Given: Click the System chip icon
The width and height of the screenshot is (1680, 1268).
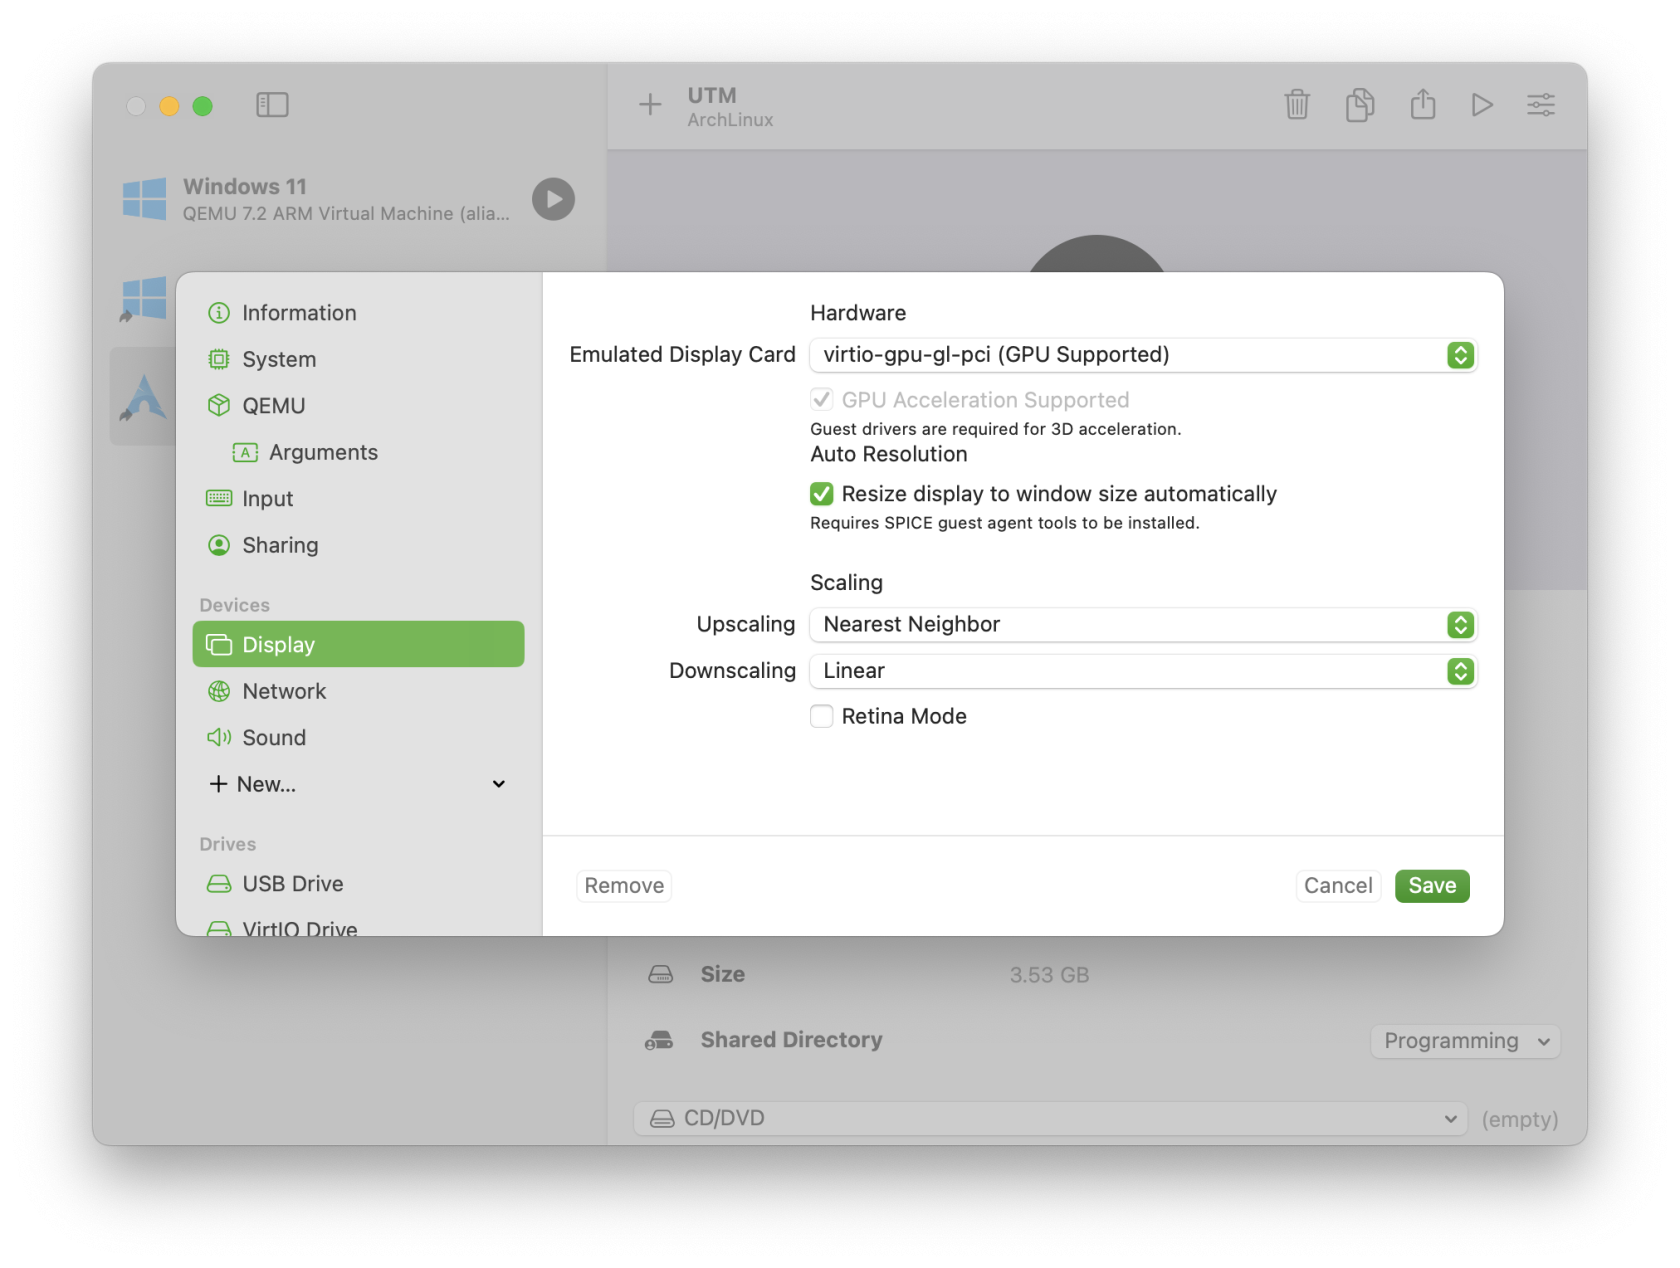Looking at the screenshot, I should tap(219, 359).
